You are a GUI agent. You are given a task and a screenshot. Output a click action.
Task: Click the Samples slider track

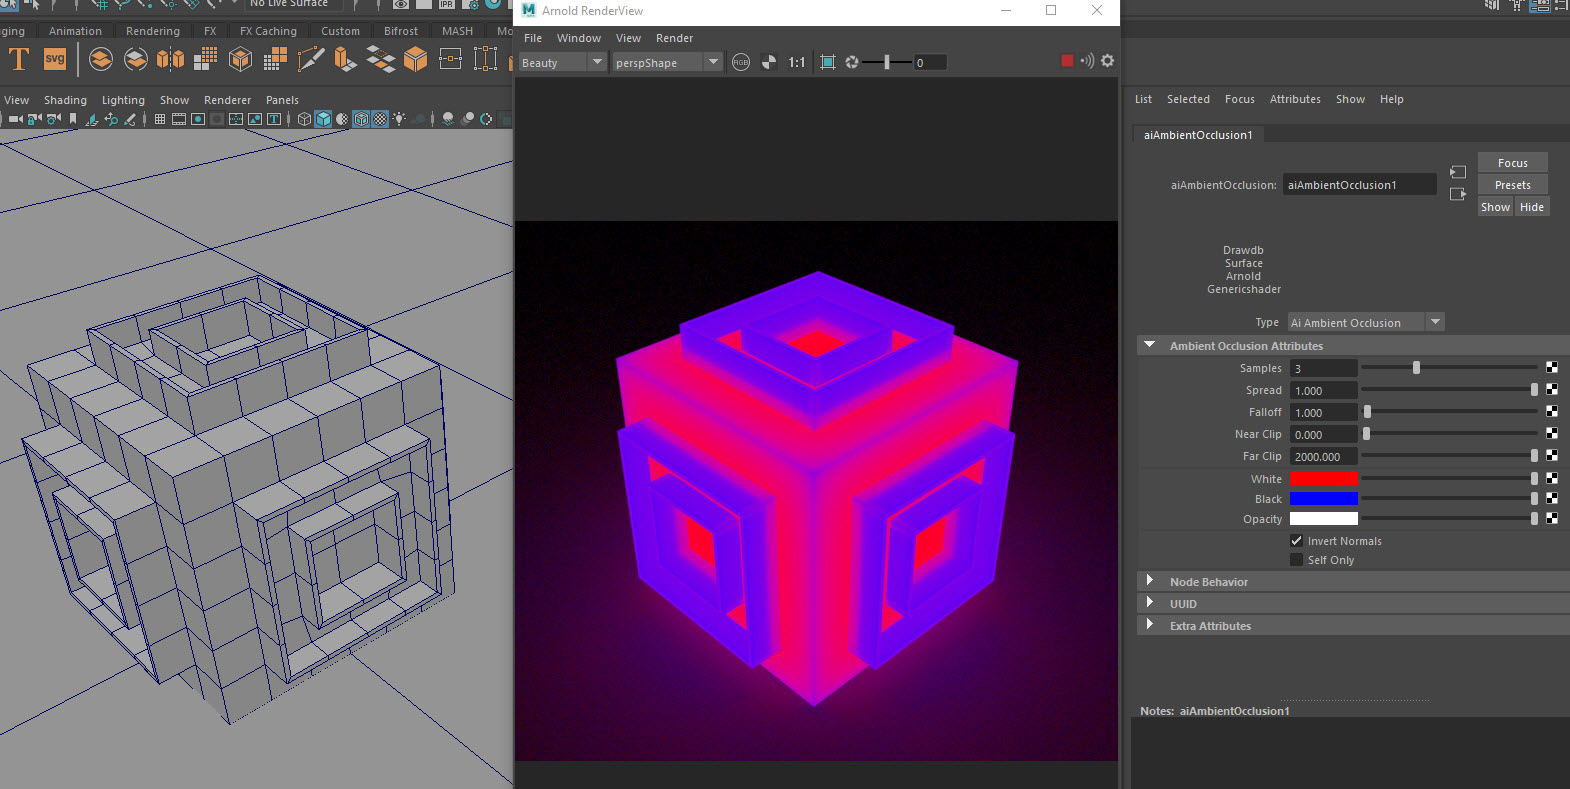[x=1449, y=368]
